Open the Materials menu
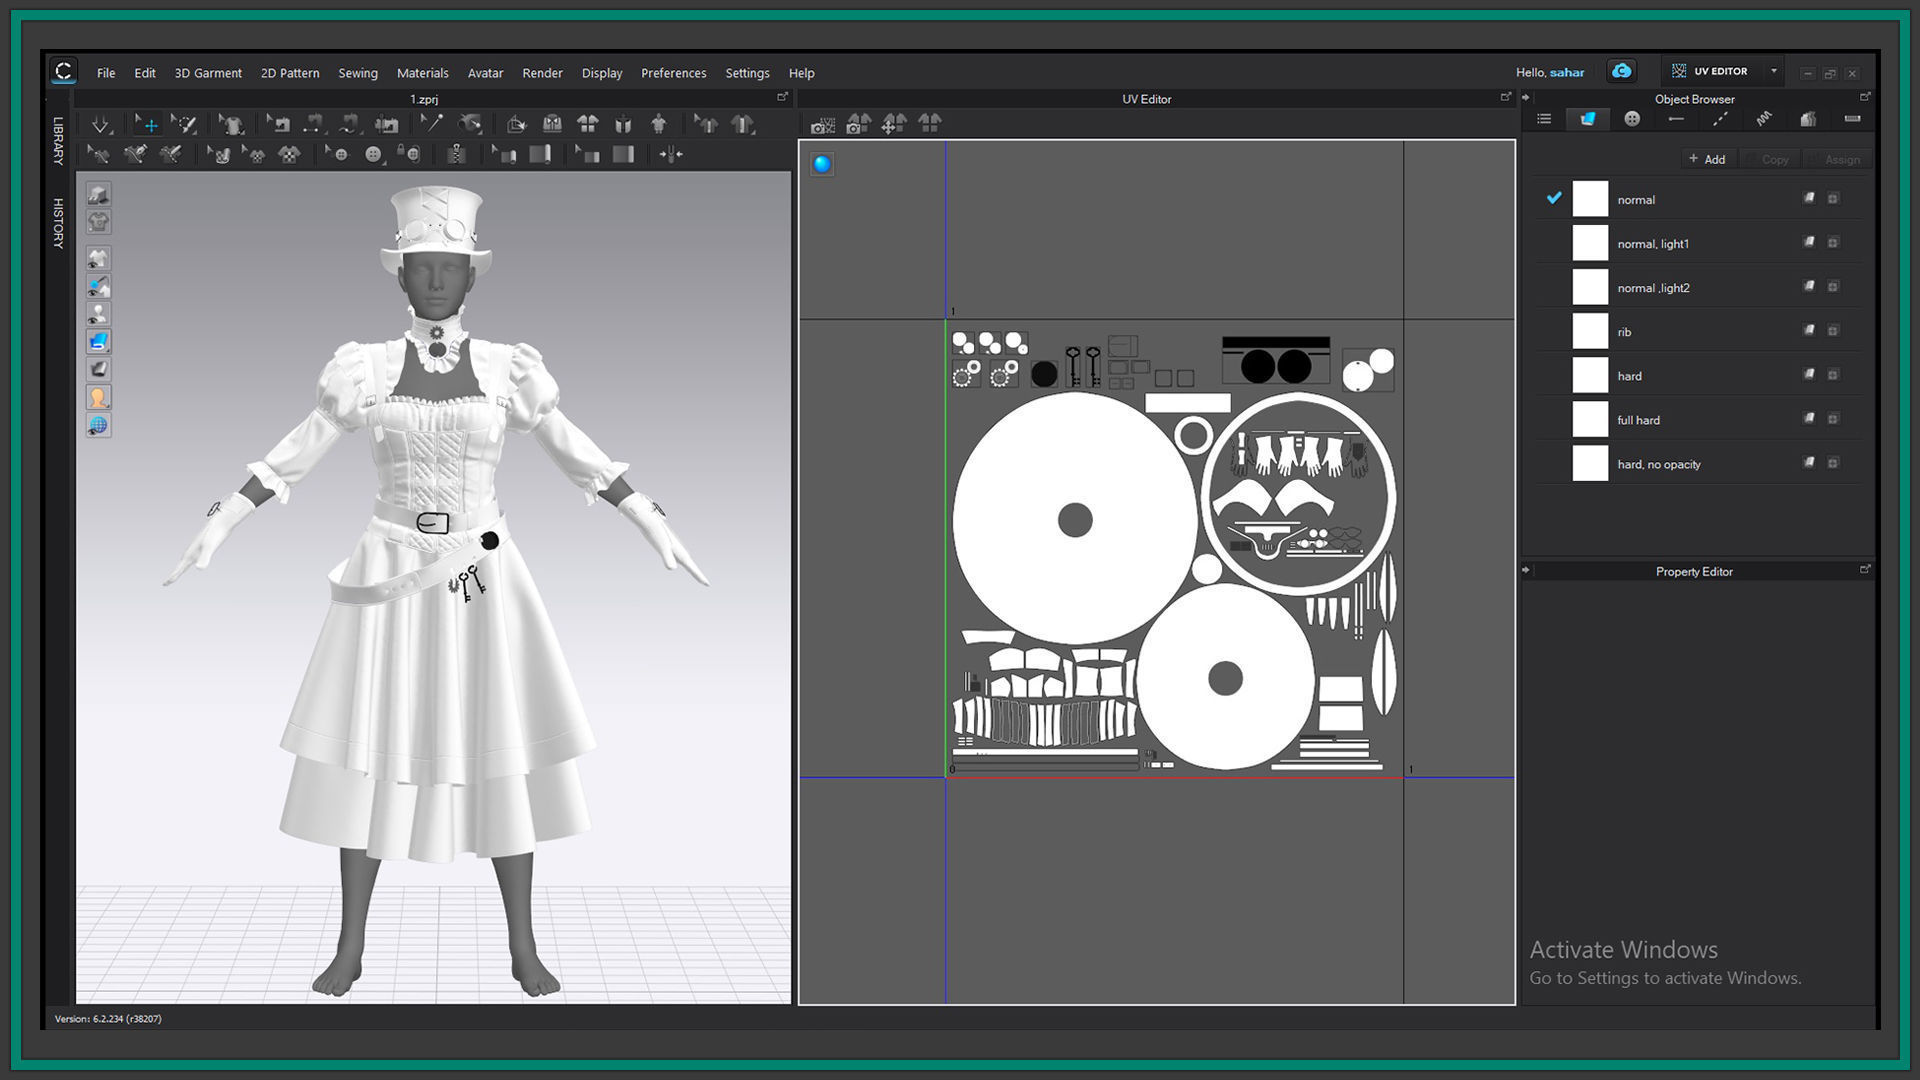Image resolution: width=1920 pixels, height=1080 pixels. pyautogui.click(x=422, y=73)
